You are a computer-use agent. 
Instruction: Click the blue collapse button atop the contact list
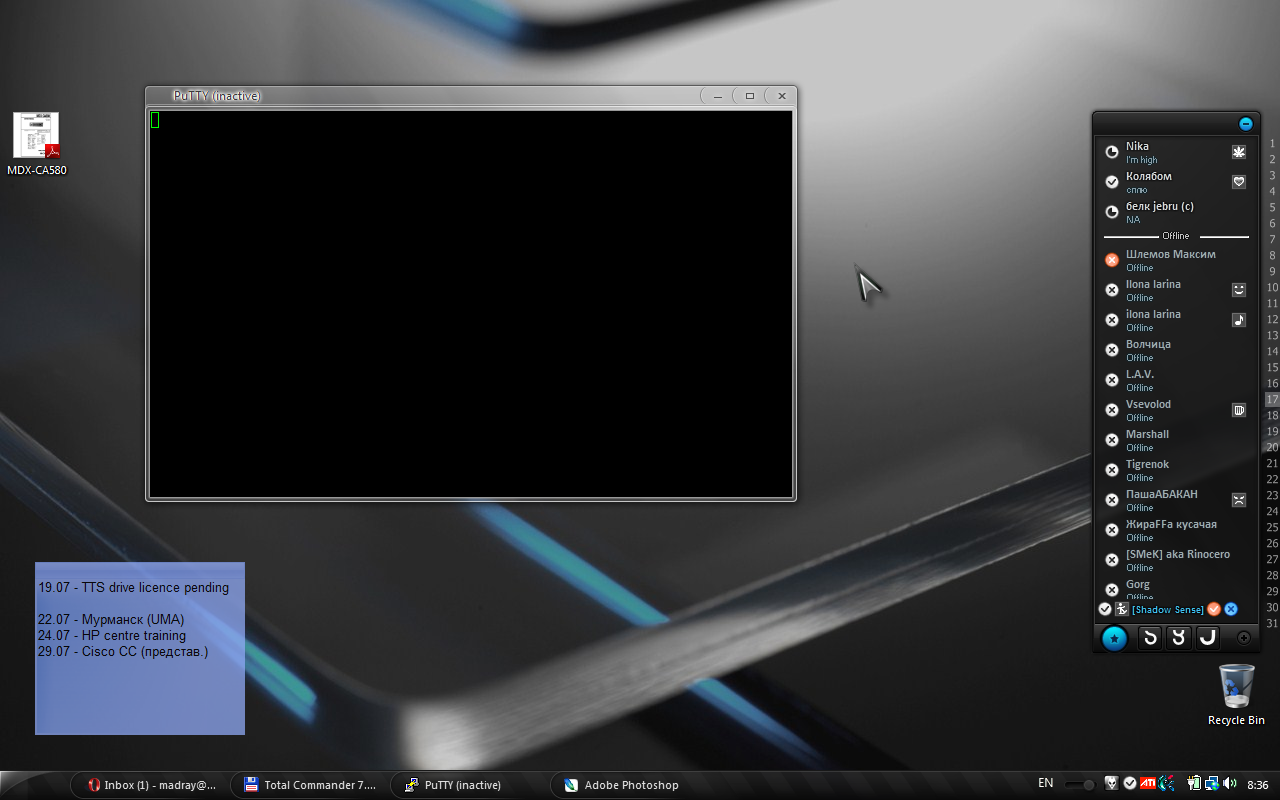click(1245, 124)
